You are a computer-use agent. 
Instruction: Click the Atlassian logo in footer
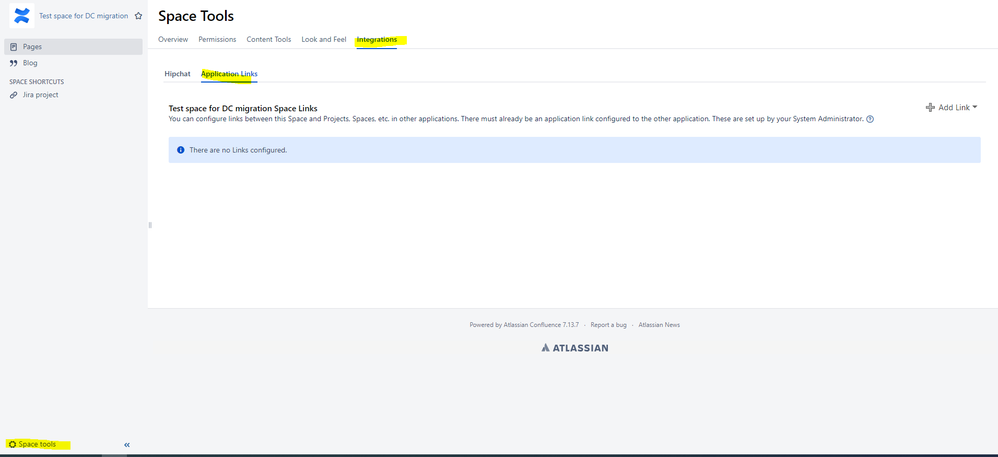click(575, 348)
